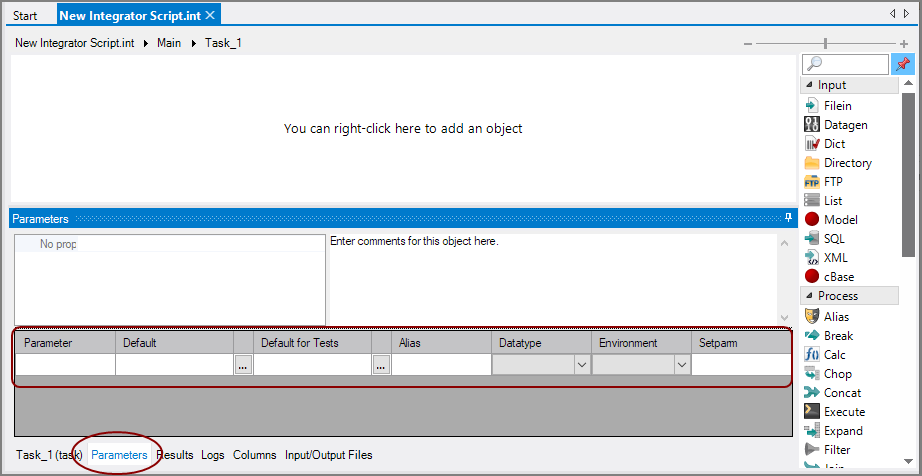Toggle the toolbox pin button
Viewport: 922px width, 476px height.
(903, 64)
